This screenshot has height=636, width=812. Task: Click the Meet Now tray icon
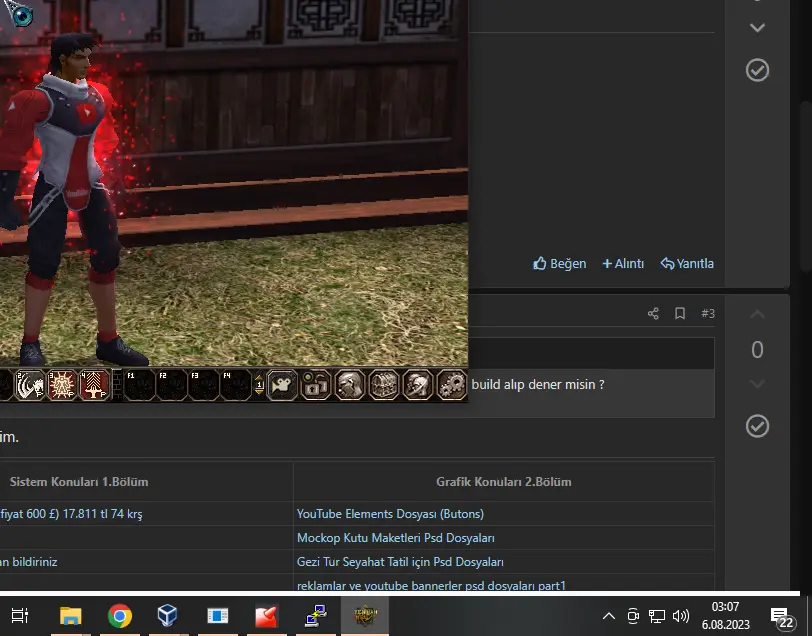[633, 616]
